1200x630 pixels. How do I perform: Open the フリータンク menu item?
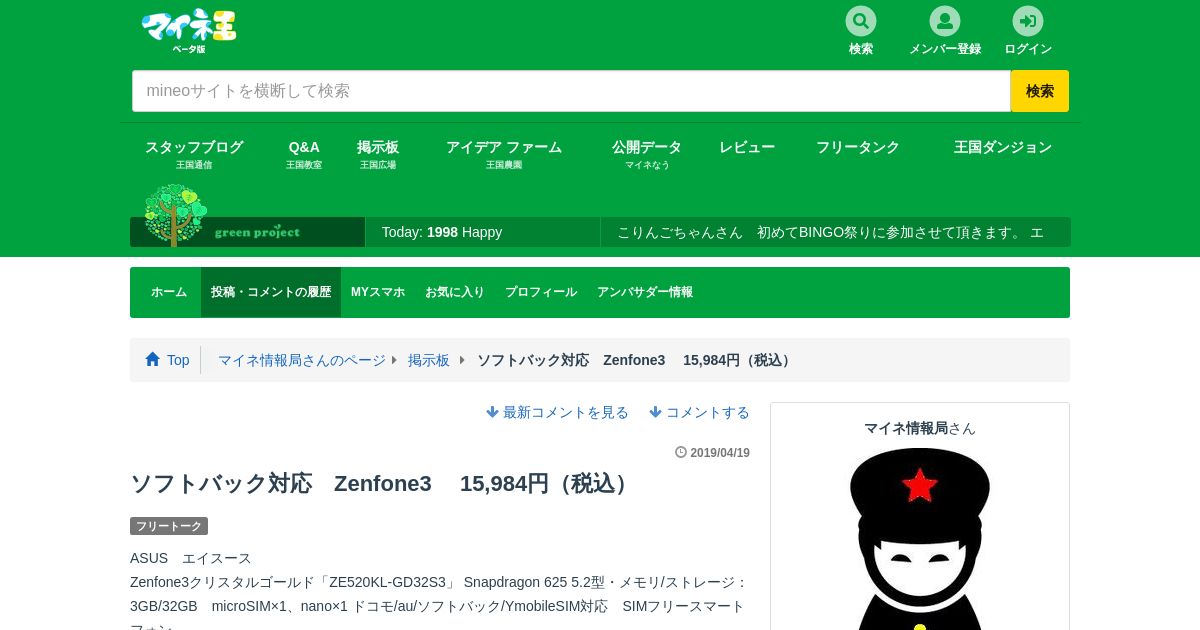pyautogui.click(x=858, y=147)
